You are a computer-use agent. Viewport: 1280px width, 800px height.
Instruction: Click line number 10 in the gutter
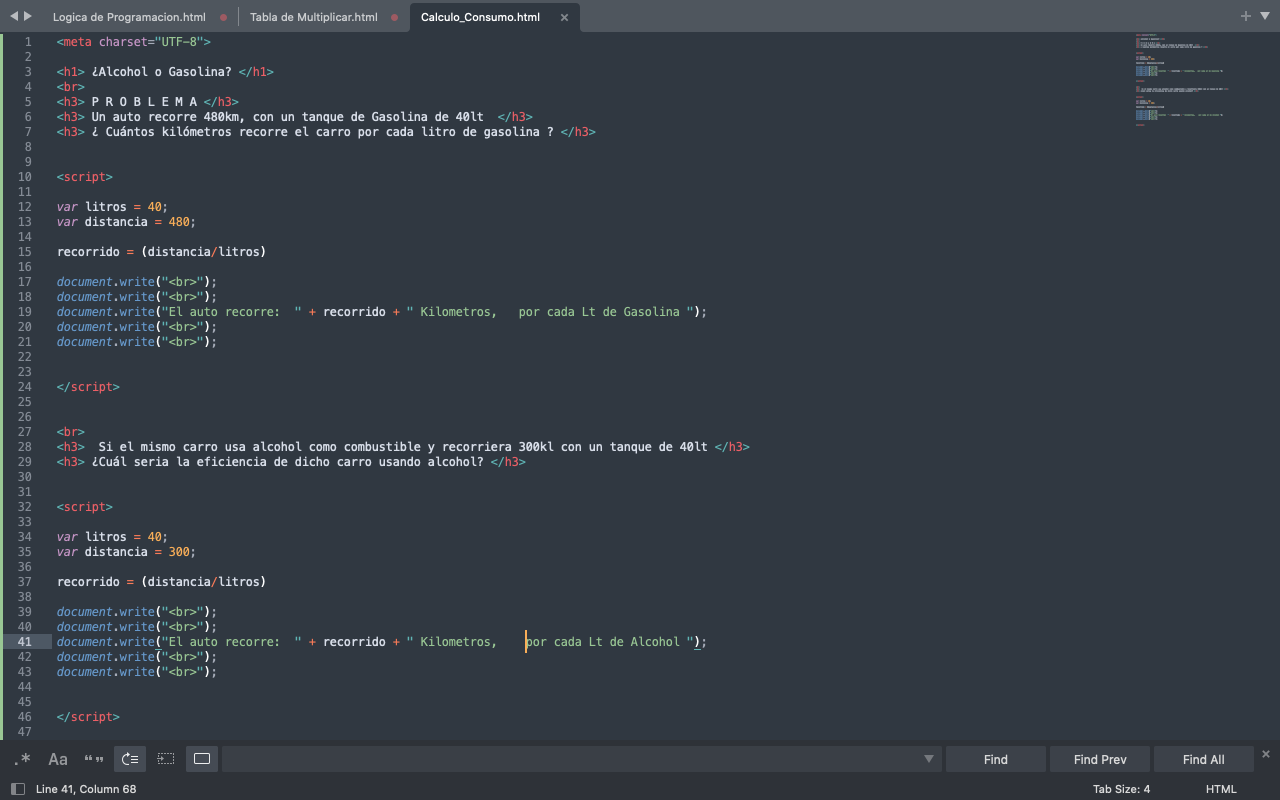click(x=24, y=177)
